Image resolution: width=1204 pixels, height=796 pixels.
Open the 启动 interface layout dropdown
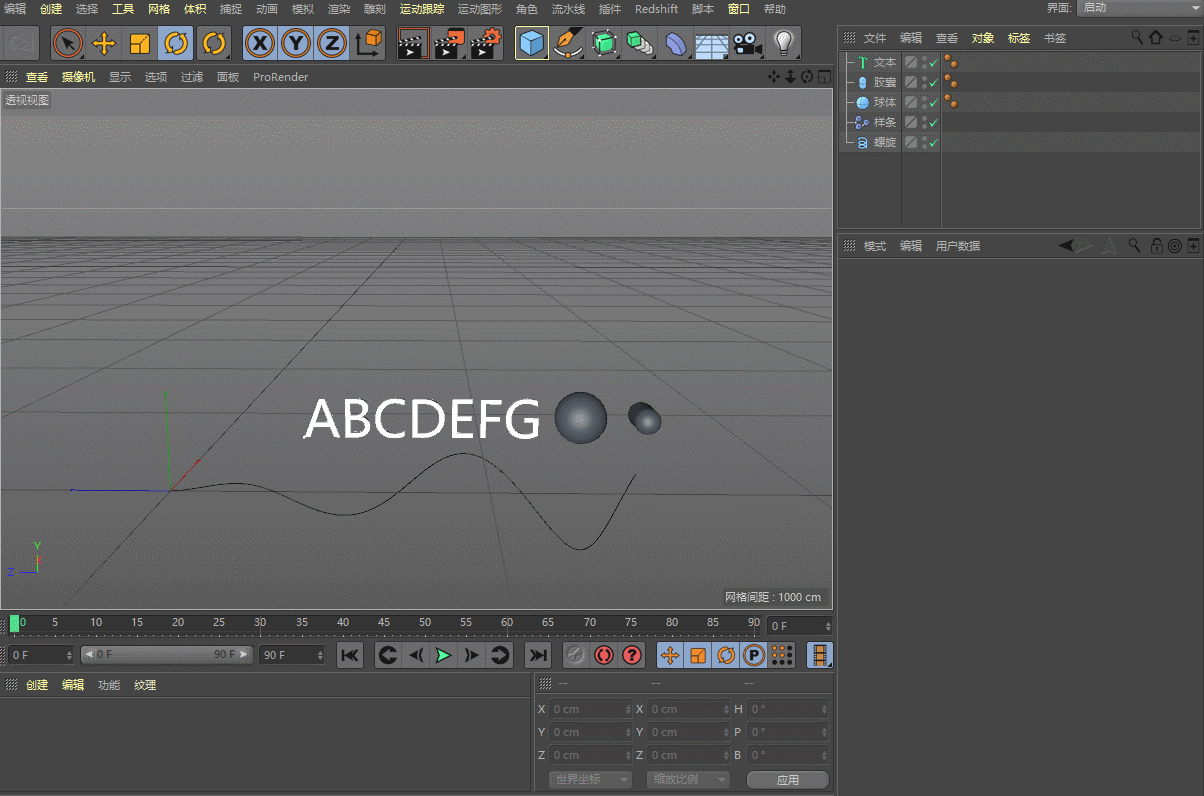[1140, 9]
